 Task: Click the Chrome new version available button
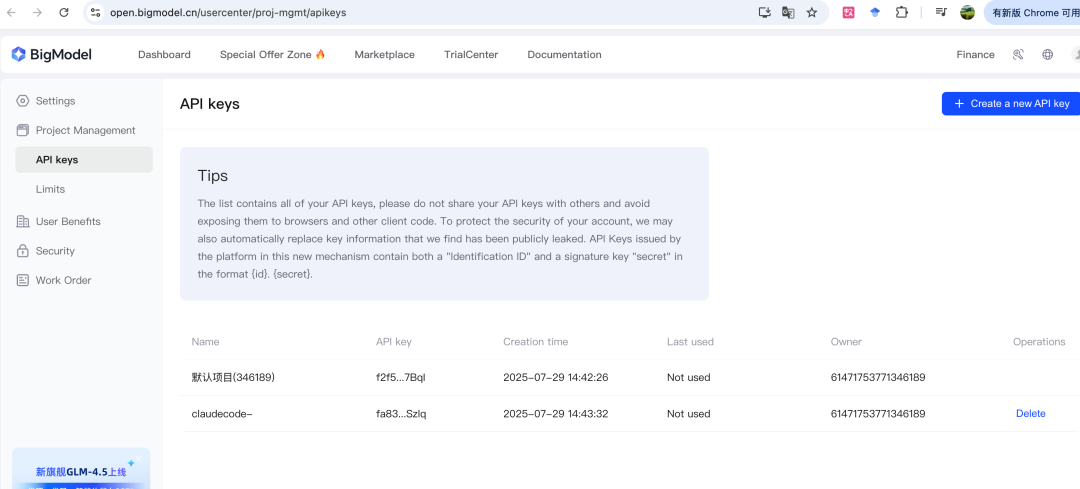[1032, 12]
